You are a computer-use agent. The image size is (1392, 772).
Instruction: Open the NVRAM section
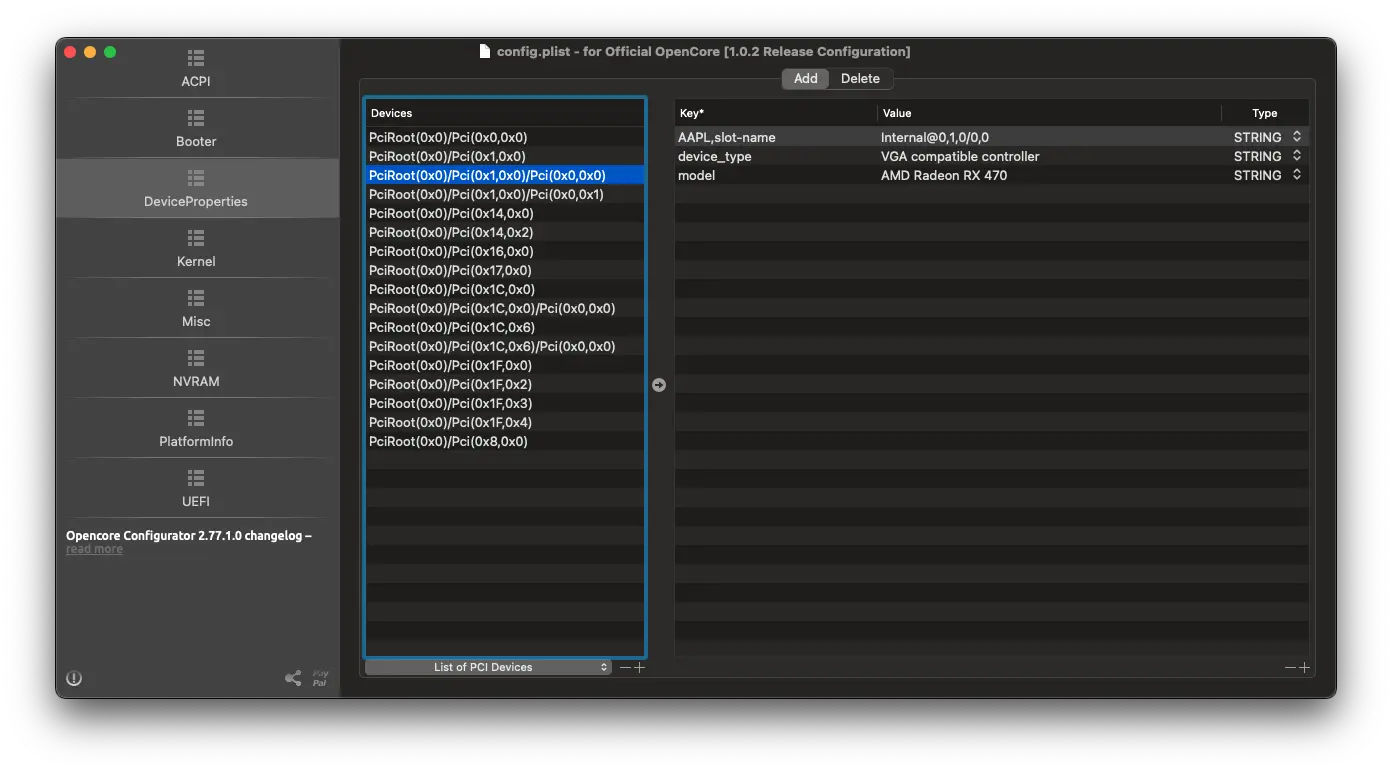point(196,368)
